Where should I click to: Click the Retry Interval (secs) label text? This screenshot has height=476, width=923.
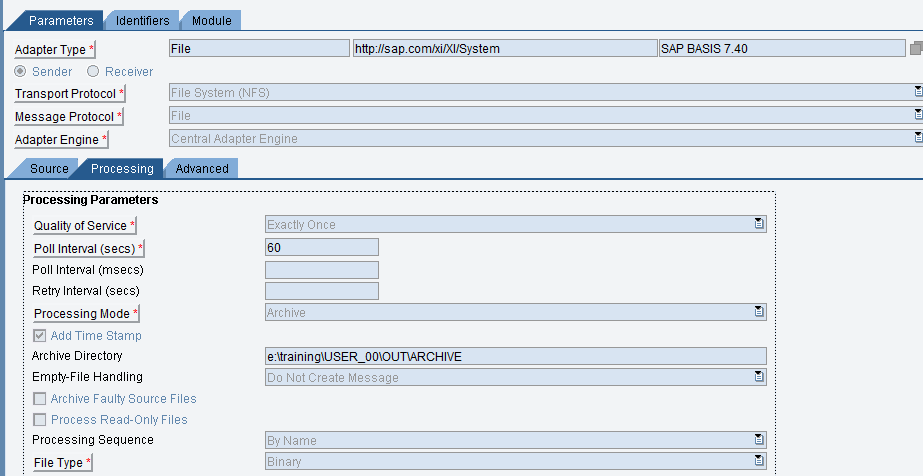(x=86, y=291)
